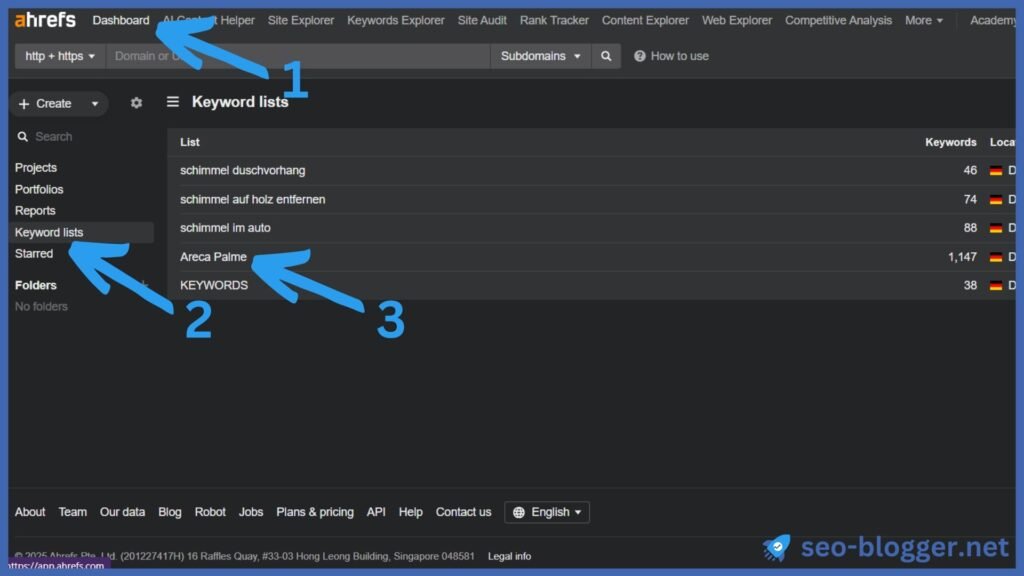Open the schimmel im auto keyword list
Image resolution: width=1024 pixels, height=576 pixels.
[x=225, y=228]
